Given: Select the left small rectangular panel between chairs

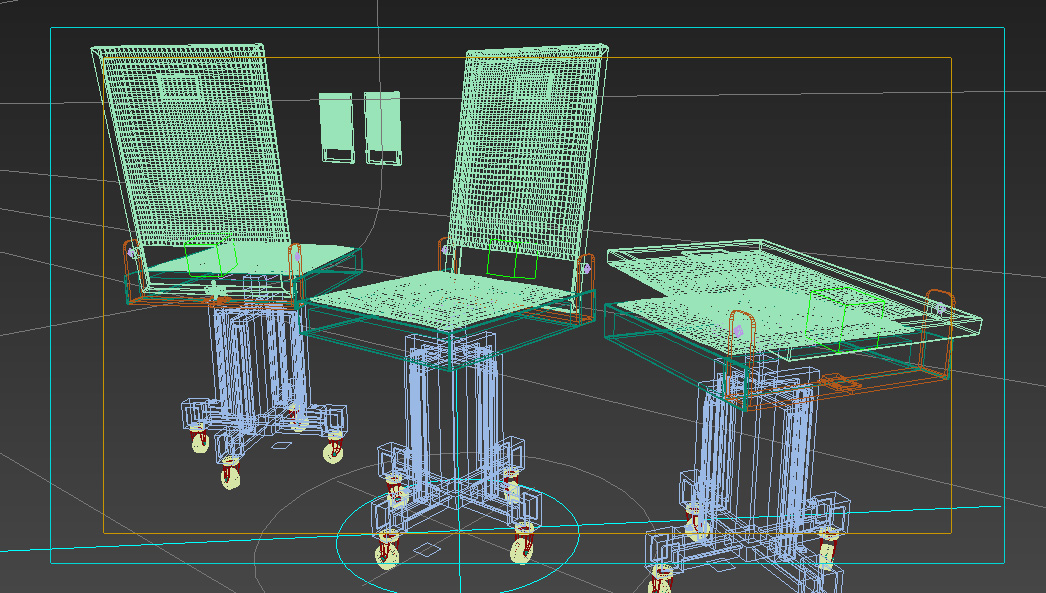Looking at the screenshot, I should click(337, 127).
